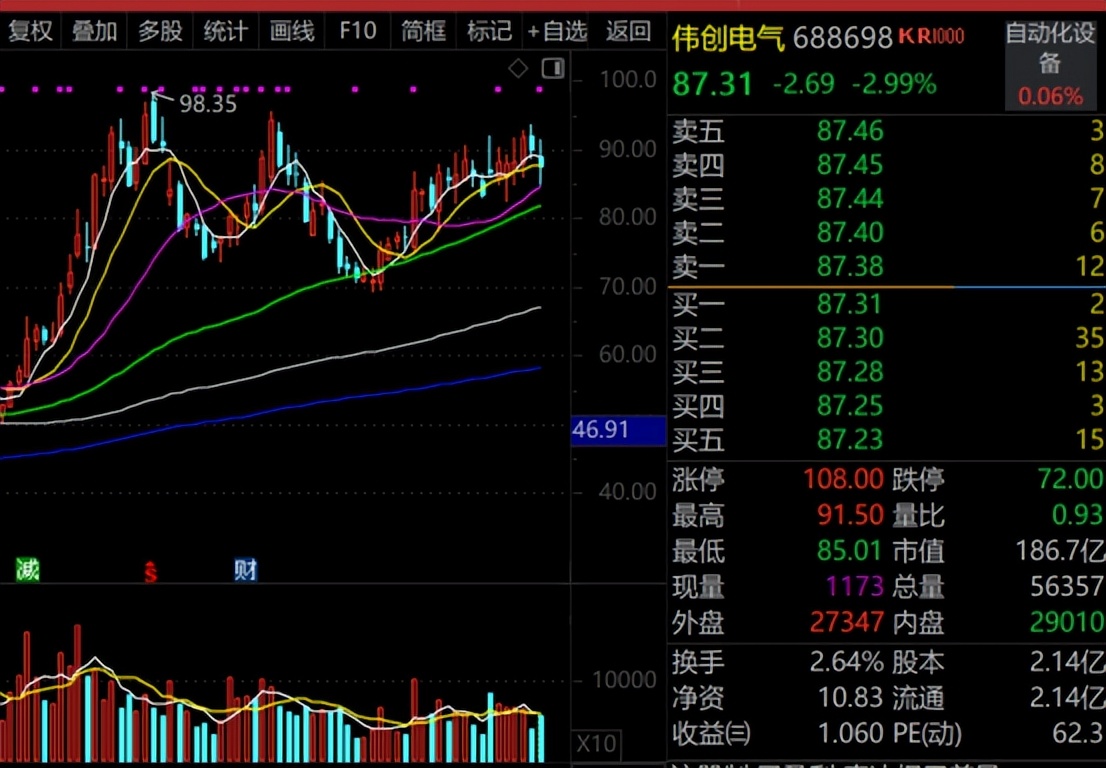Click the diamond marker icon above chart
Viewport: 1106px width, 768px height.
pos(518,69)
